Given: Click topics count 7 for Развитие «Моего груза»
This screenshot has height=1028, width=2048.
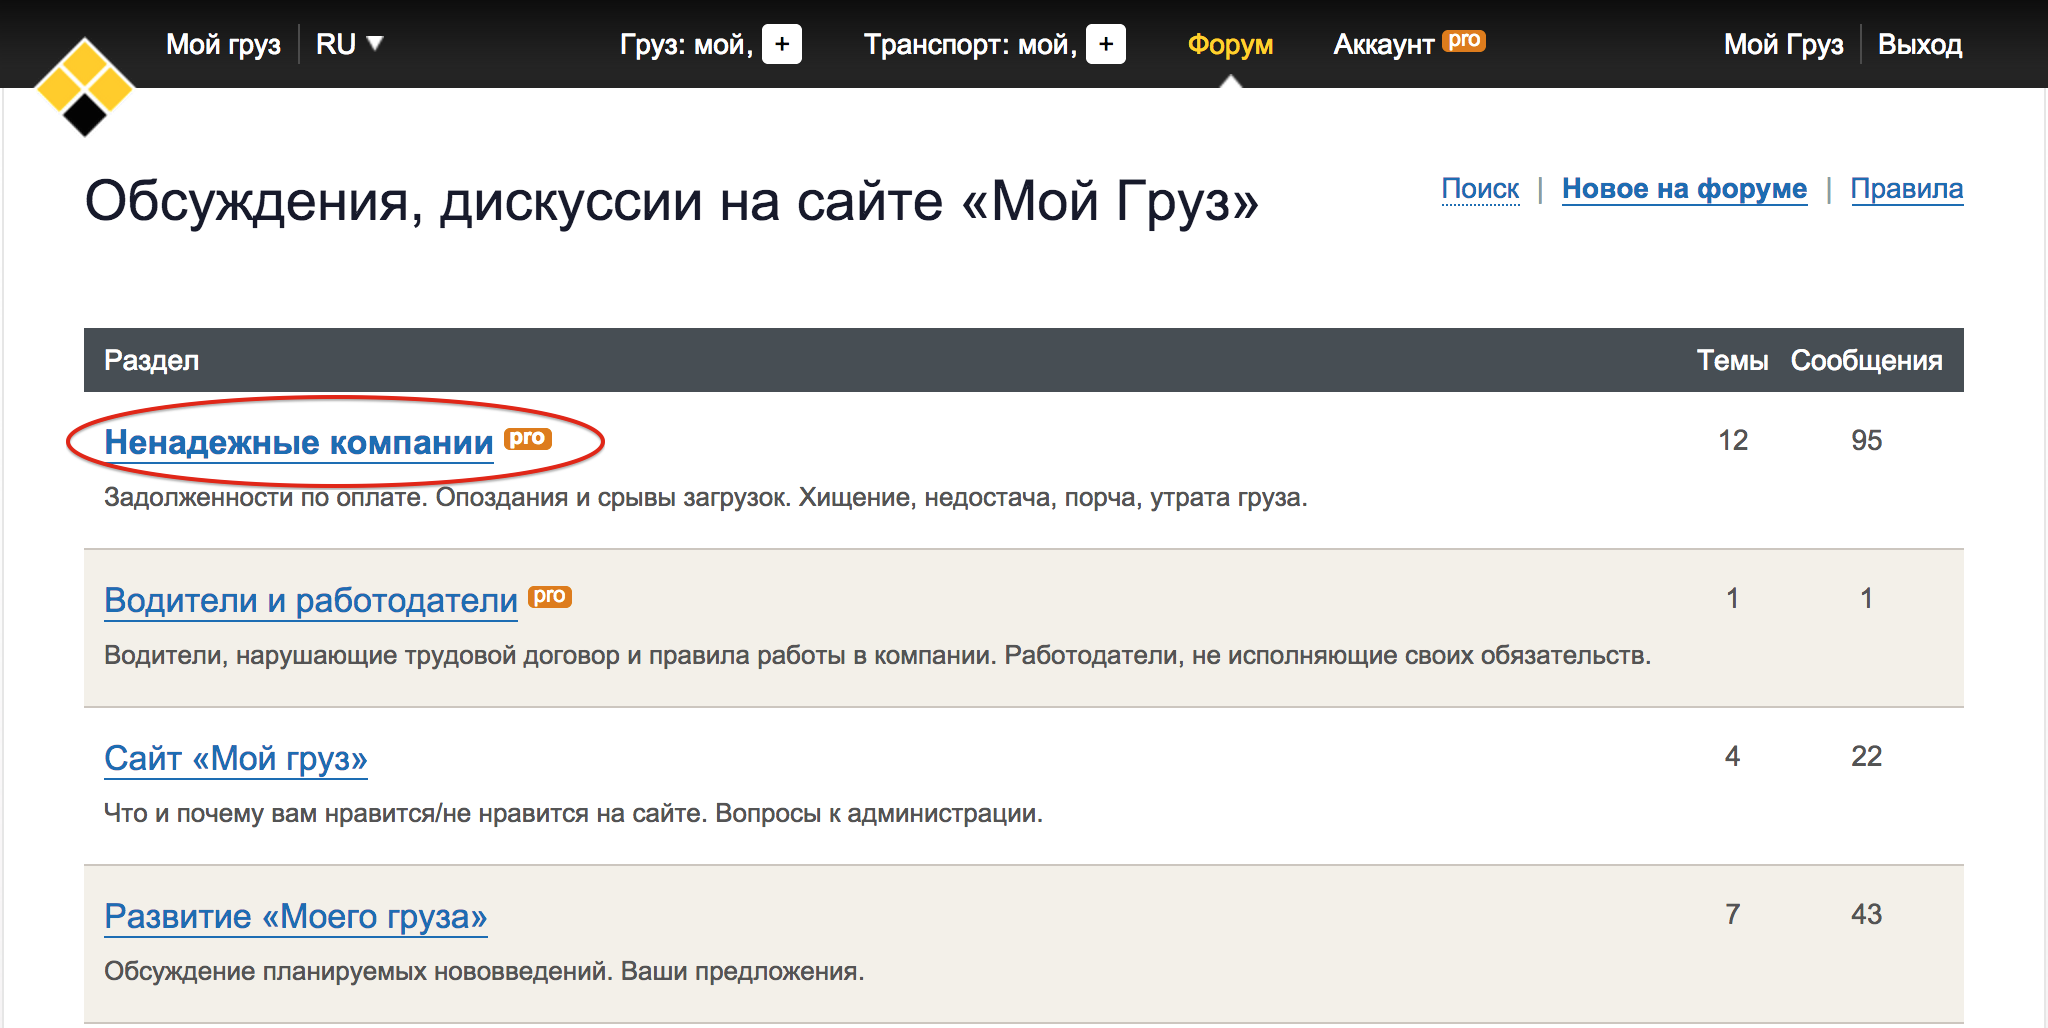Looking at the screenshot, I should (1733, 914).
